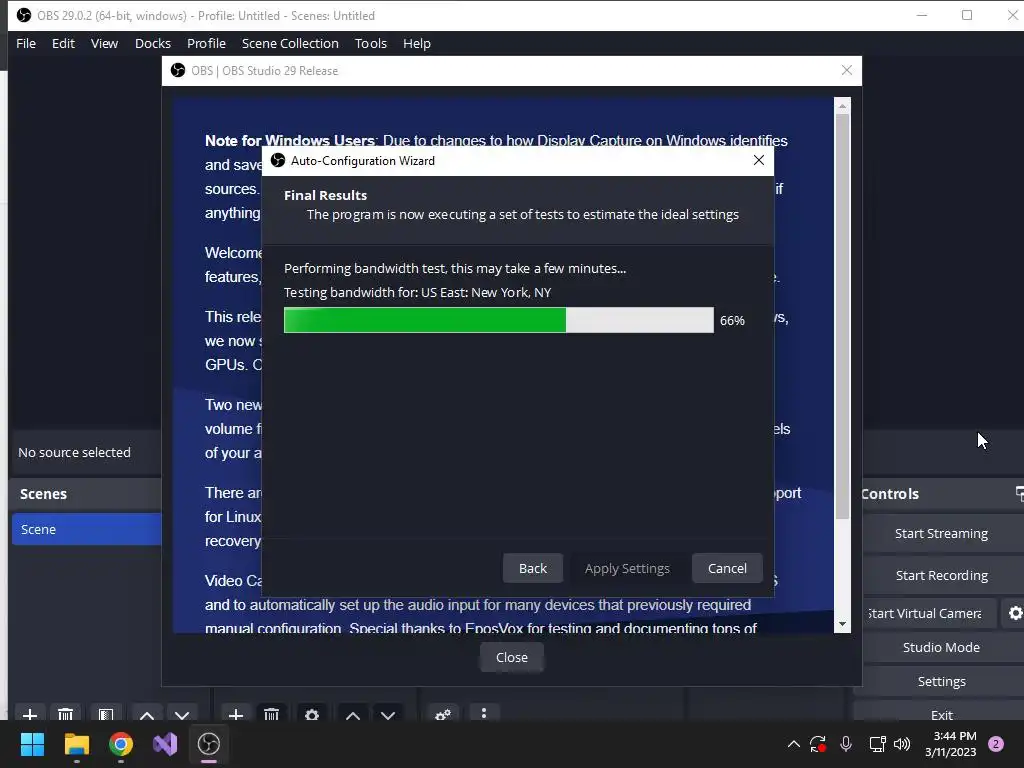Pop out the Controls dock icon
The image size is (1024, 768).
click(1019, 493)
